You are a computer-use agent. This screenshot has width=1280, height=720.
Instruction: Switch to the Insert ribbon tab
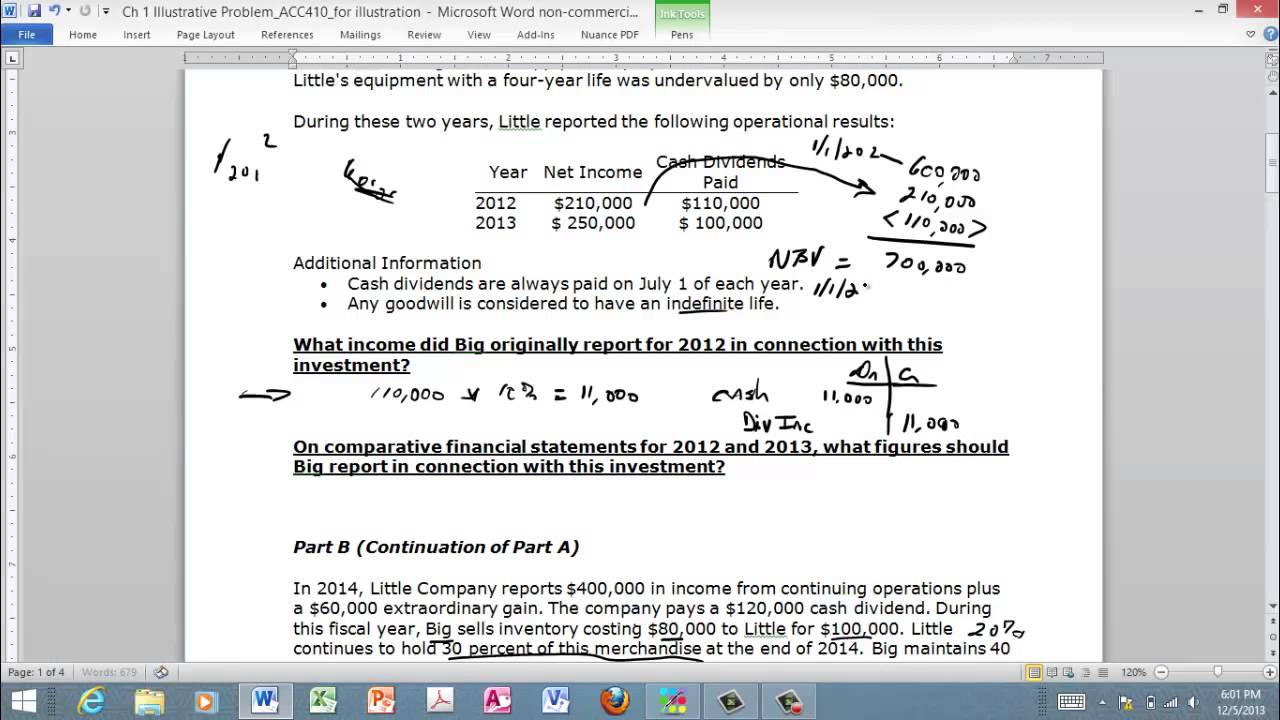coord(137,34)
